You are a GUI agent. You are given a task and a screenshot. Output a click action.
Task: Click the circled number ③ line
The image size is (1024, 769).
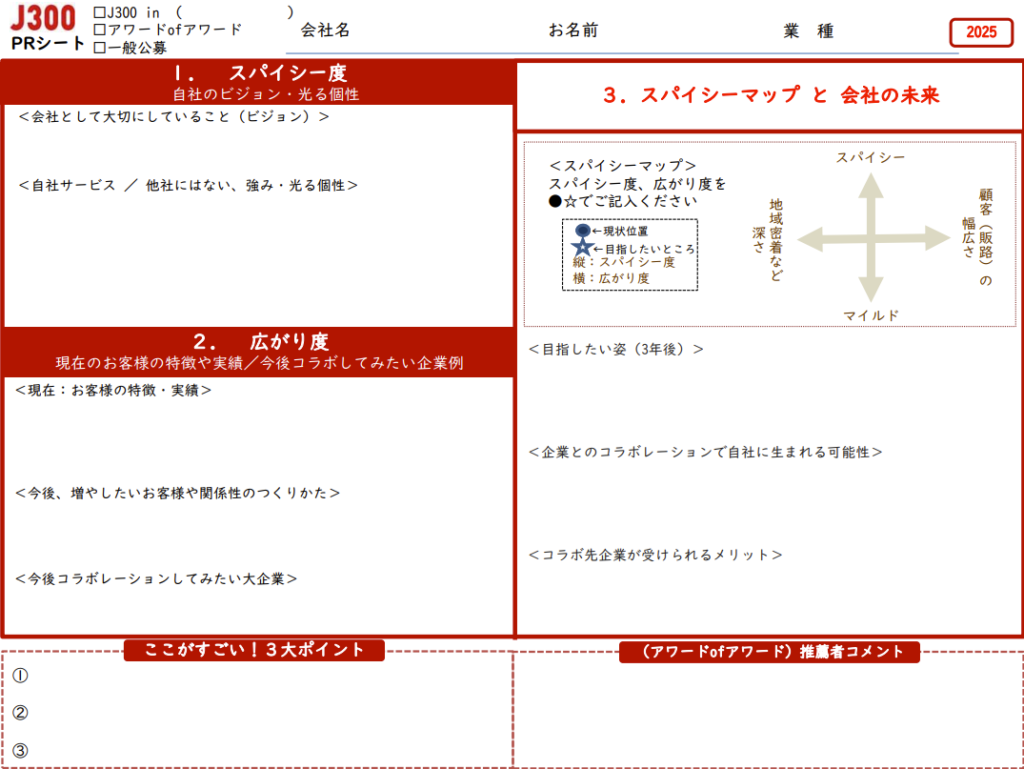point(20,751)
